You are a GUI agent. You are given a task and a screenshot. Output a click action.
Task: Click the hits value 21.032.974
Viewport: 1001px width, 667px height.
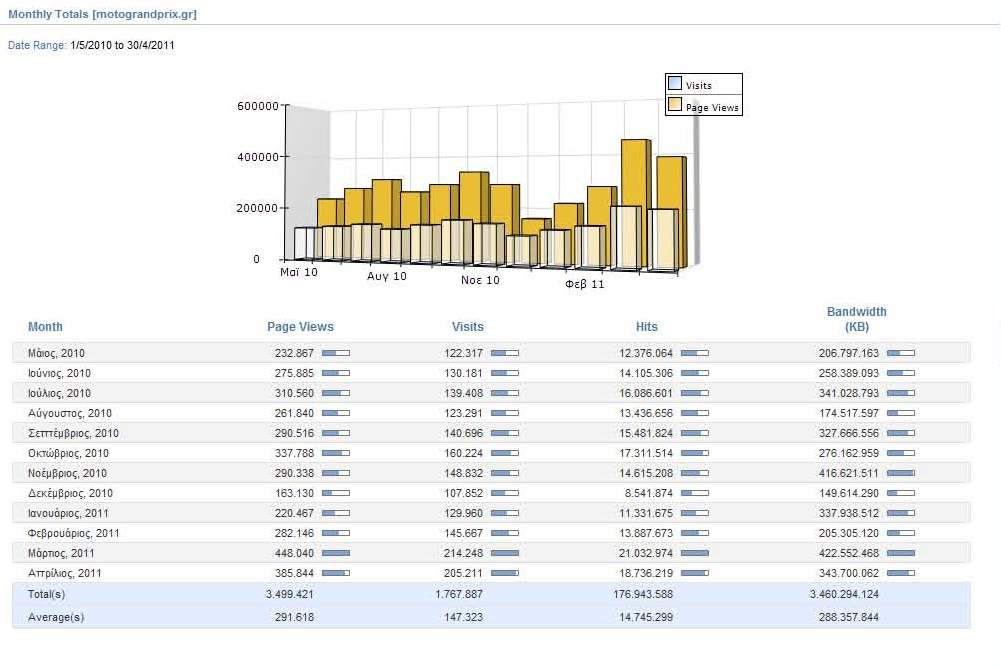coord(646,553)
